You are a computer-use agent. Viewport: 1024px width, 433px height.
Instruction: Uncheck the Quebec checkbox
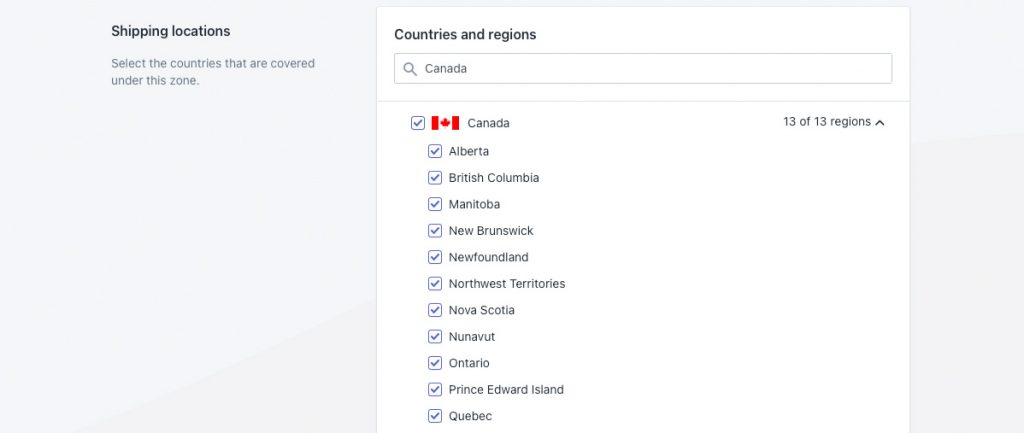pos(435,415)
